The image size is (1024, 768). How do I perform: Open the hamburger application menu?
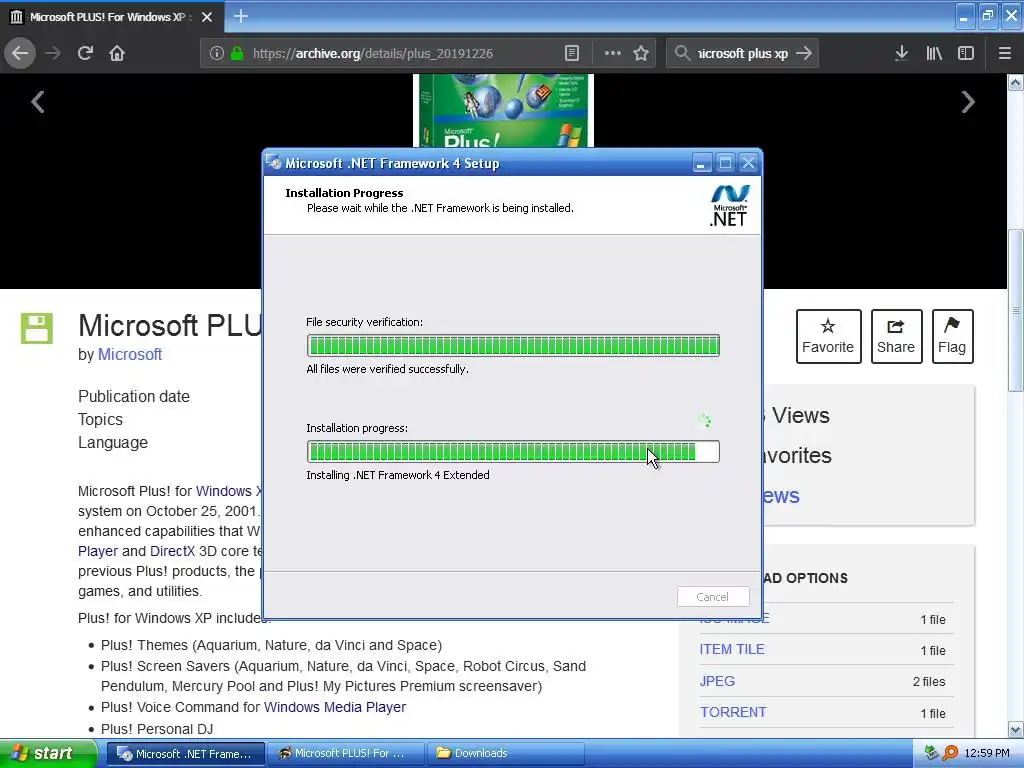point(1004,53)
